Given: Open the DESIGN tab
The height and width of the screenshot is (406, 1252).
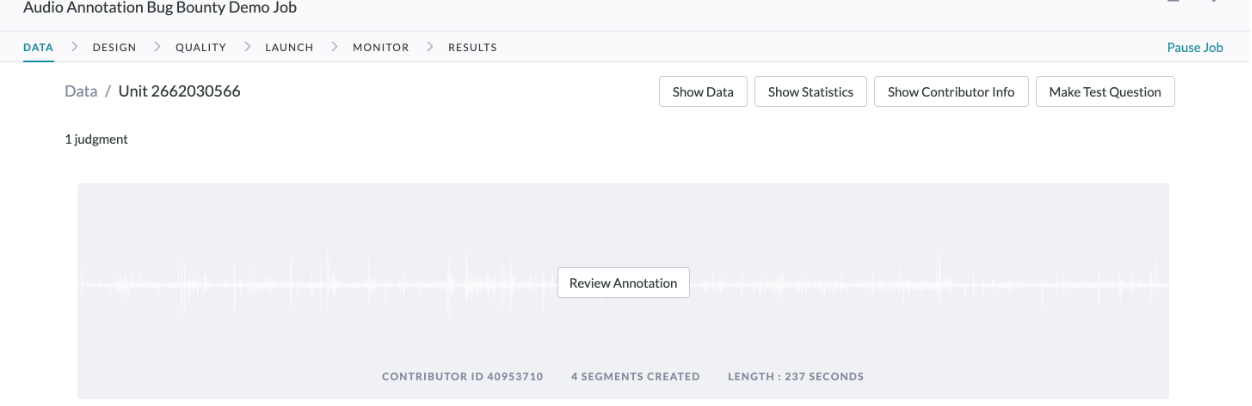Looking at the screenshot, I should [114, 47].
